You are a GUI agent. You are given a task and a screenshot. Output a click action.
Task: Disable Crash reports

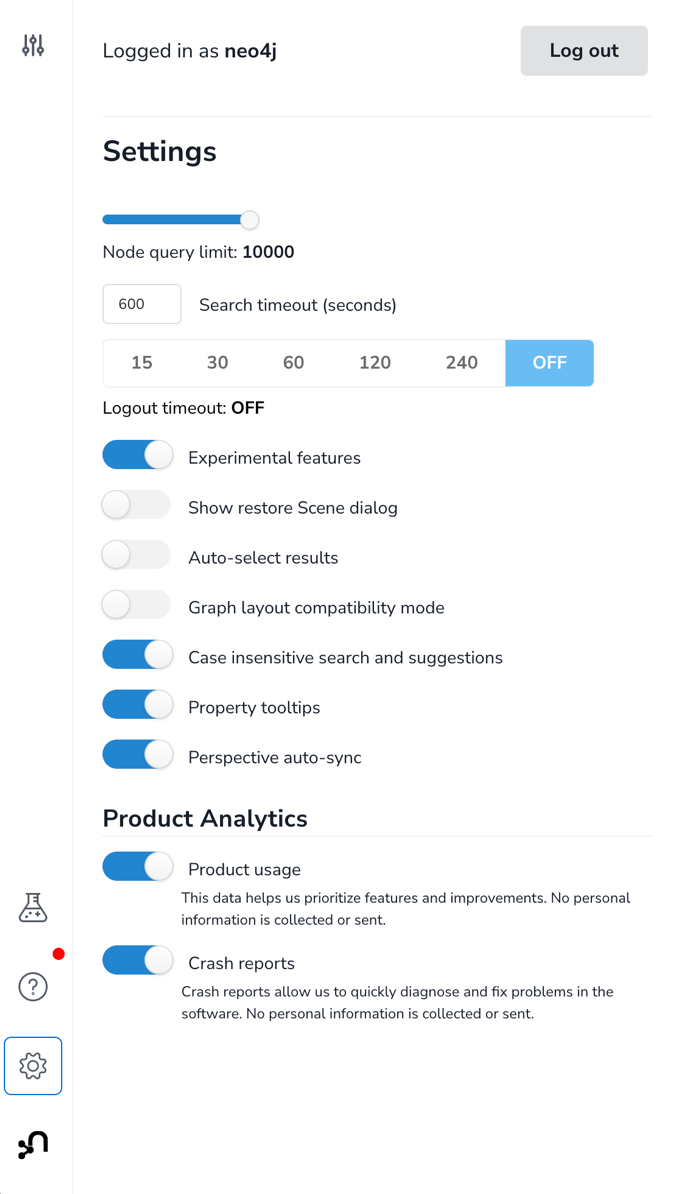137,960
